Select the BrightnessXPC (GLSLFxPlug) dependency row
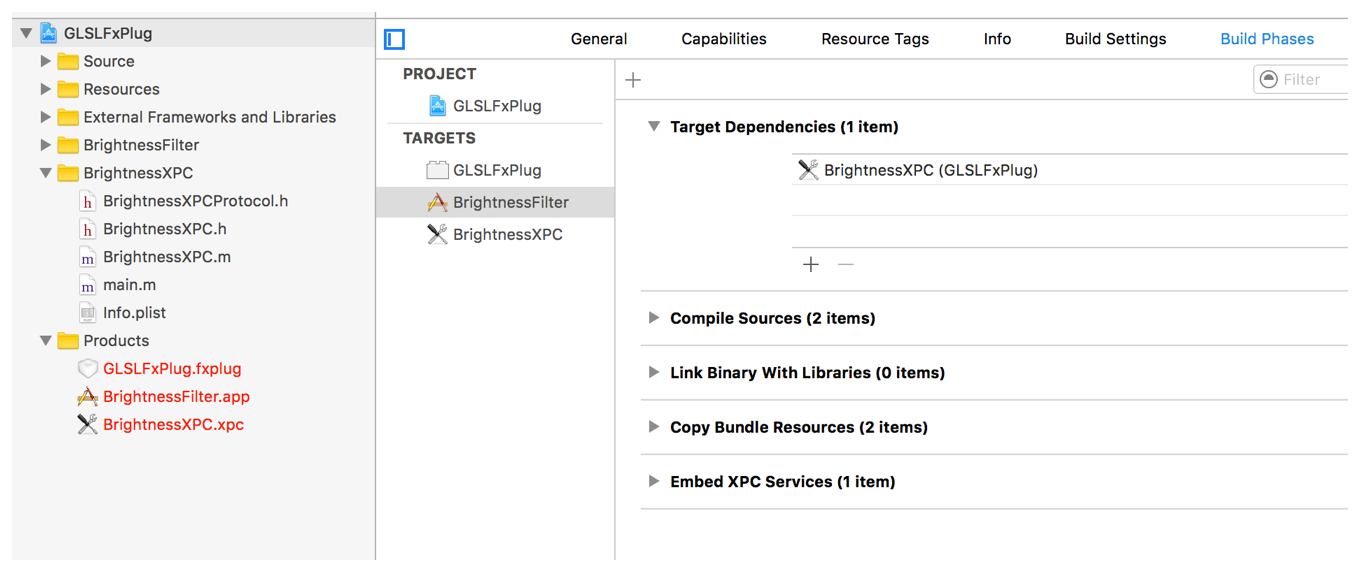The height and width of the screenshot is (572, 1360). 1070,170
